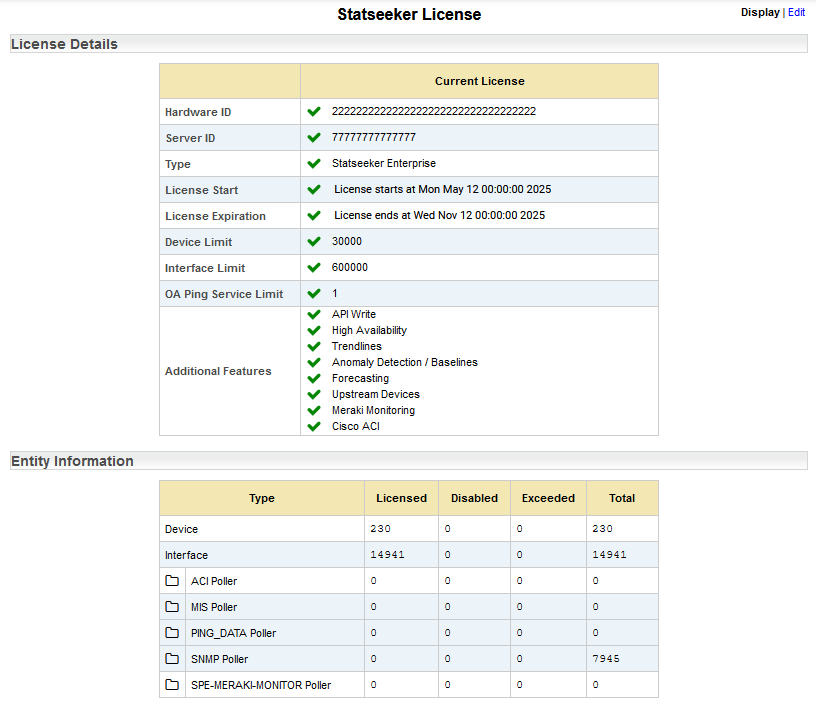Expand the ACI Poller folder icon
The image size is (816, 710).
(172, 580)
